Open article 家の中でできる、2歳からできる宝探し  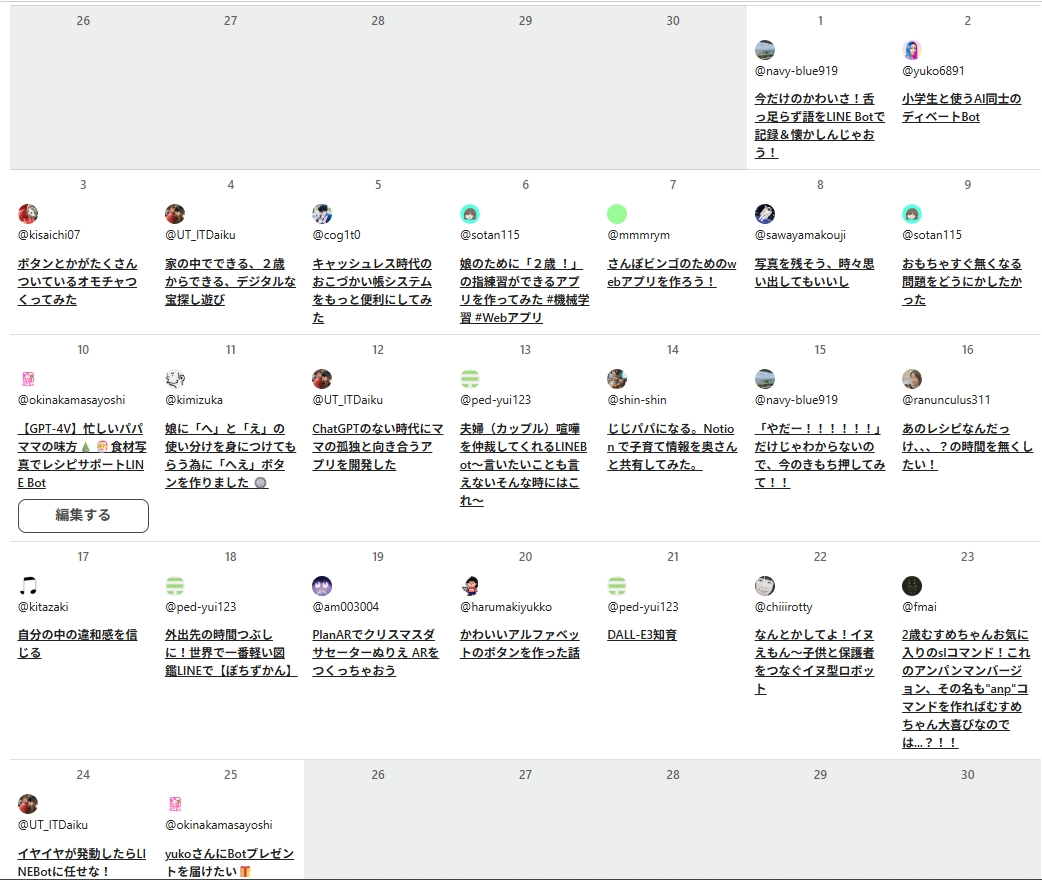230,282
